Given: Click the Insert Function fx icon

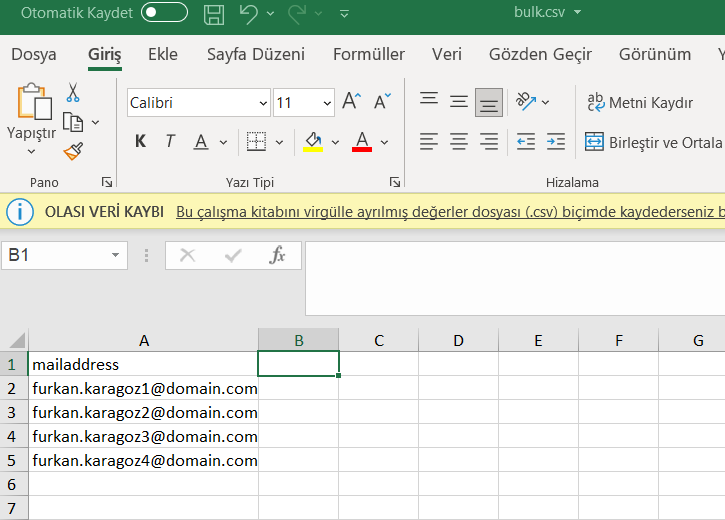Looking at the screenshot, I should (x=278, y=256).
